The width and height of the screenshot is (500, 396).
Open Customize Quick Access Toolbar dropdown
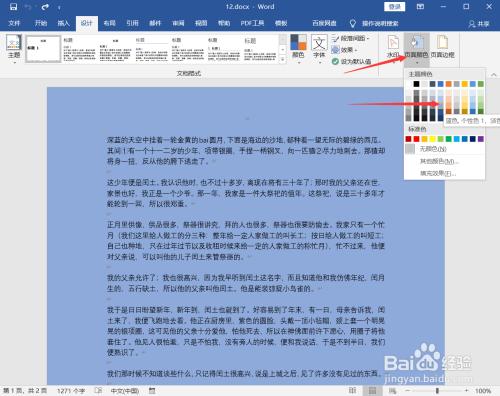(x=59, y=7)
